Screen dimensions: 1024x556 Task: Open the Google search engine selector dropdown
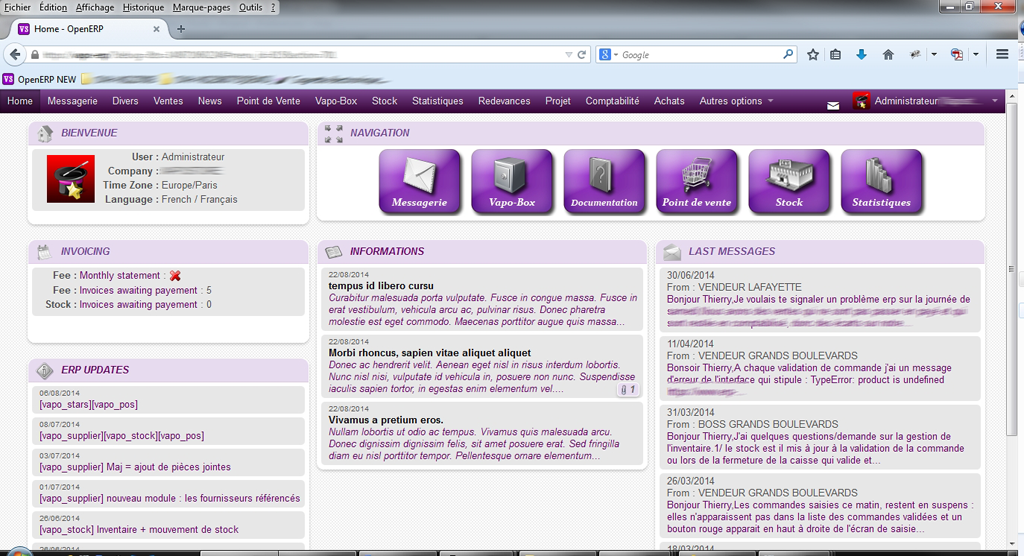pos(607,55)
